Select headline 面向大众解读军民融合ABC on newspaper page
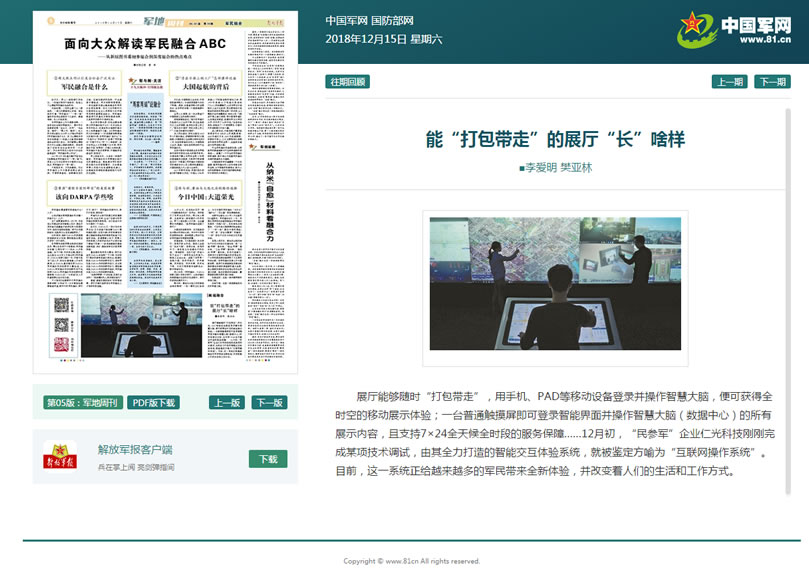The height and width of the screenshot is (571, 809). pyautogui.click(x=146, y=44)
